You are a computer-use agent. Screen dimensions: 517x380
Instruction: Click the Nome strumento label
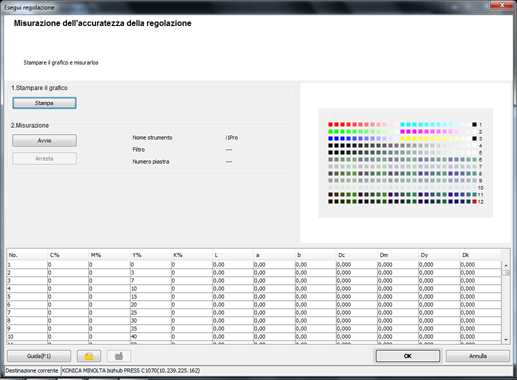(152, 138)
